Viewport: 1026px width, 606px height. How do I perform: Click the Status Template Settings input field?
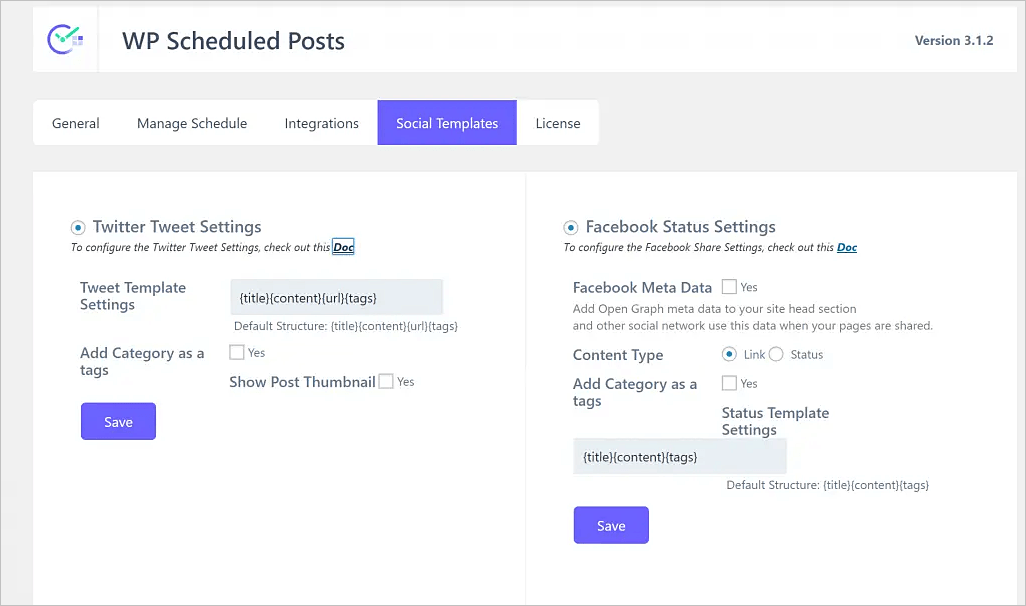[679, 456]
